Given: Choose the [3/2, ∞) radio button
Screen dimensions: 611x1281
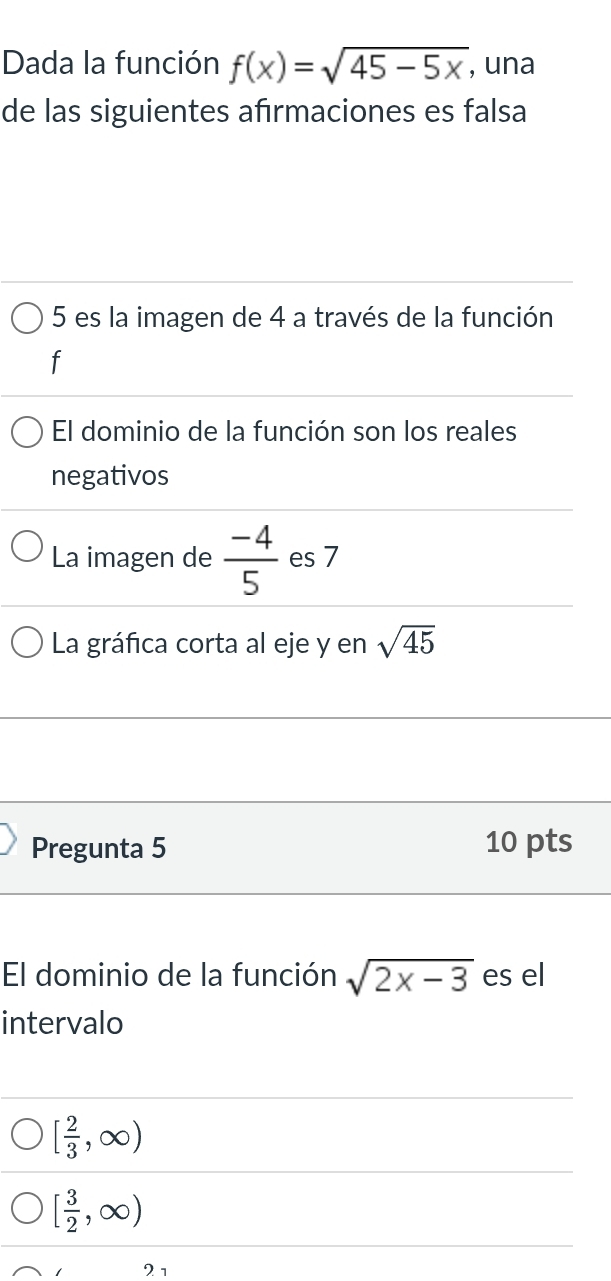Looking at the screenshot, I should click(x=28, y=1210).
